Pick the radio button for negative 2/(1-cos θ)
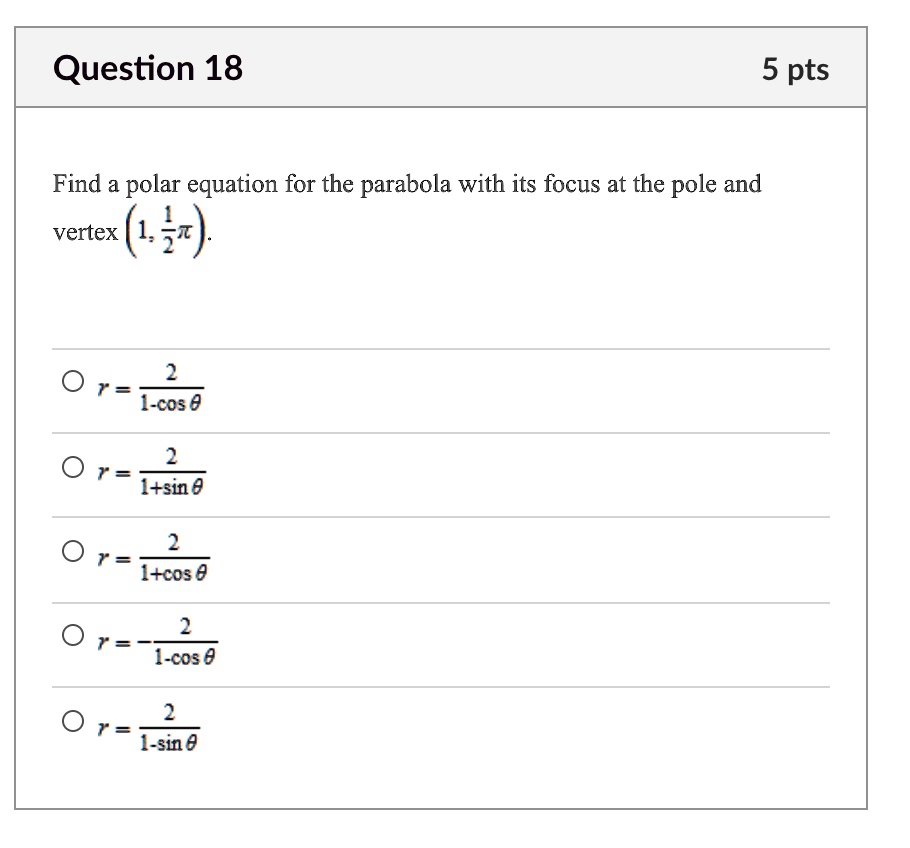910x848 pixels. (x=73, y=635)
